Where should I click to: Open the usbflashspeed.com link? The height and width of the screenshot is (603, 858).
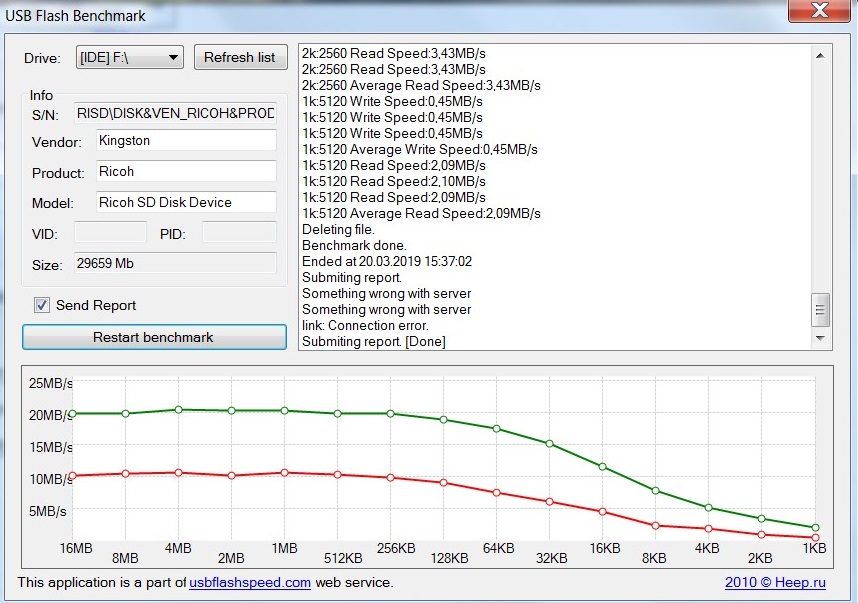pyautogui.click(x=250, y=582)
